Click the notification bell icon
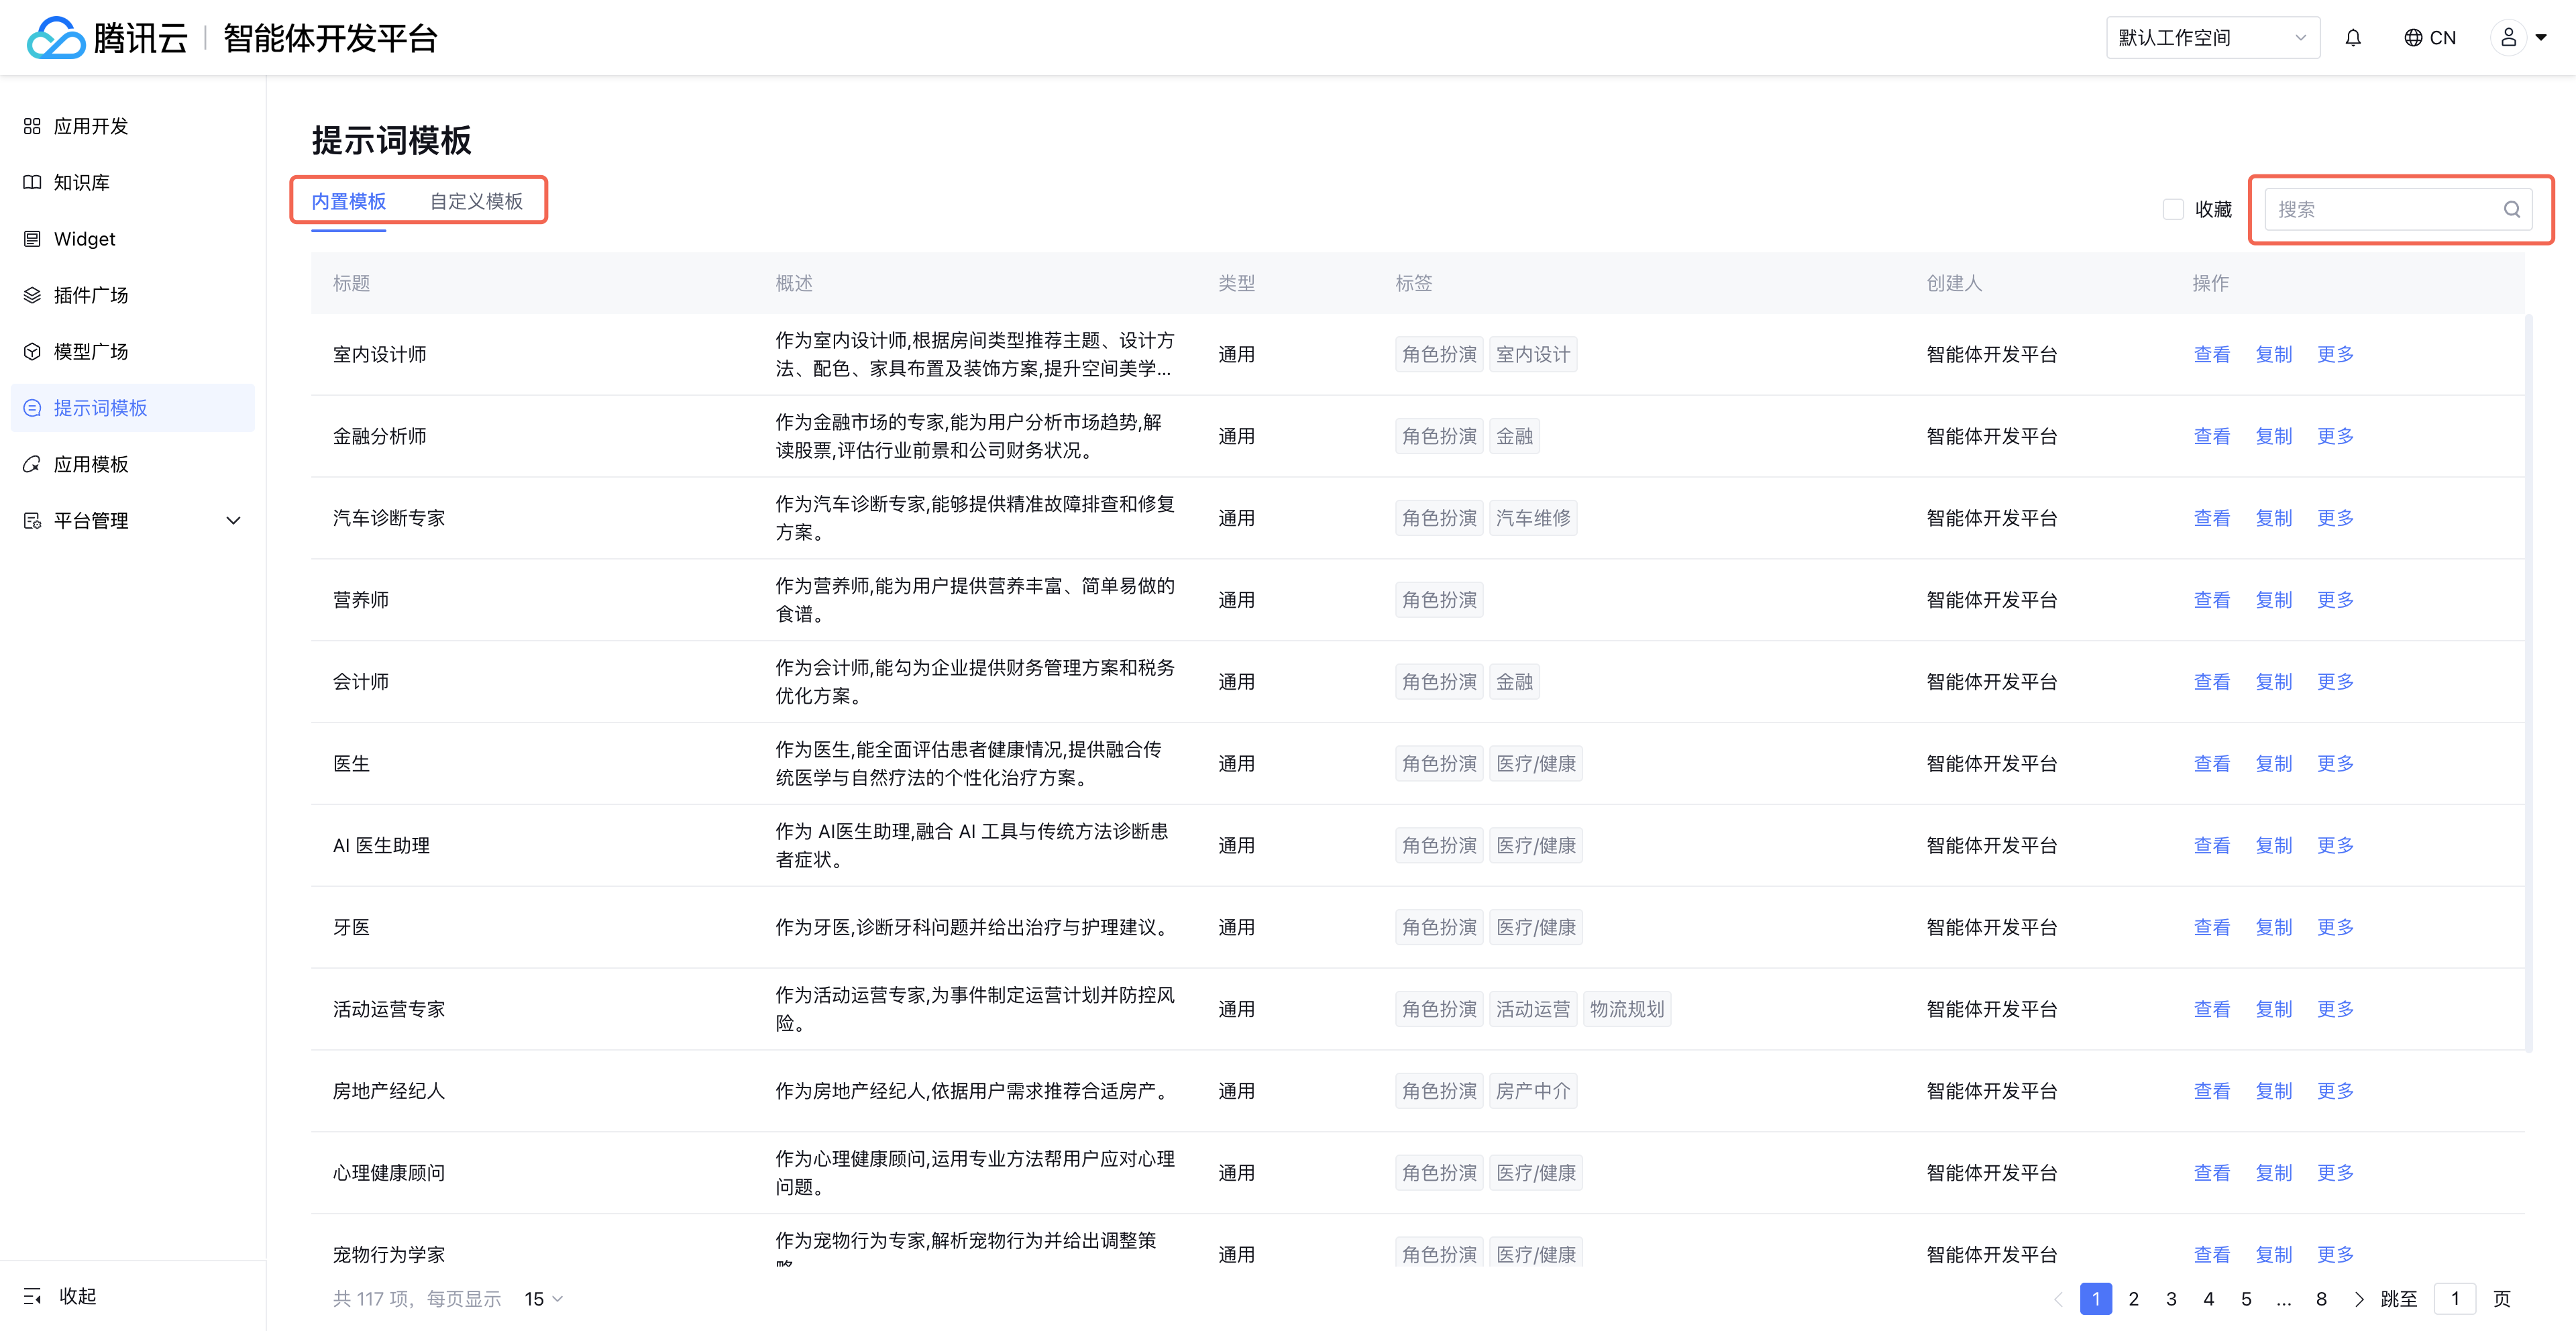The width and height of the screenshot is (2576, 1331). click(x=2352, y=38)
